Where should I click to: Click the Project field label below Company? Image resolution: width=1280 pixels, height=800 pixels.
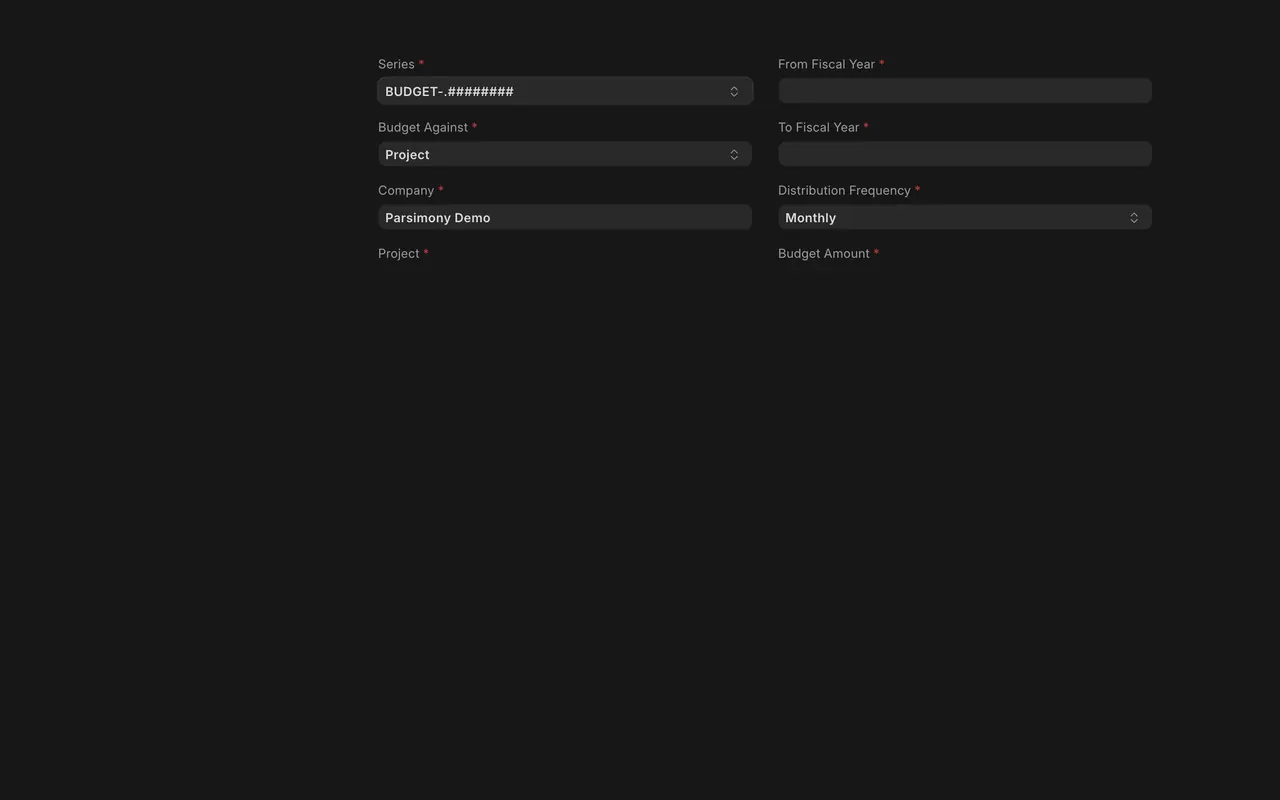tap(398, 253)
